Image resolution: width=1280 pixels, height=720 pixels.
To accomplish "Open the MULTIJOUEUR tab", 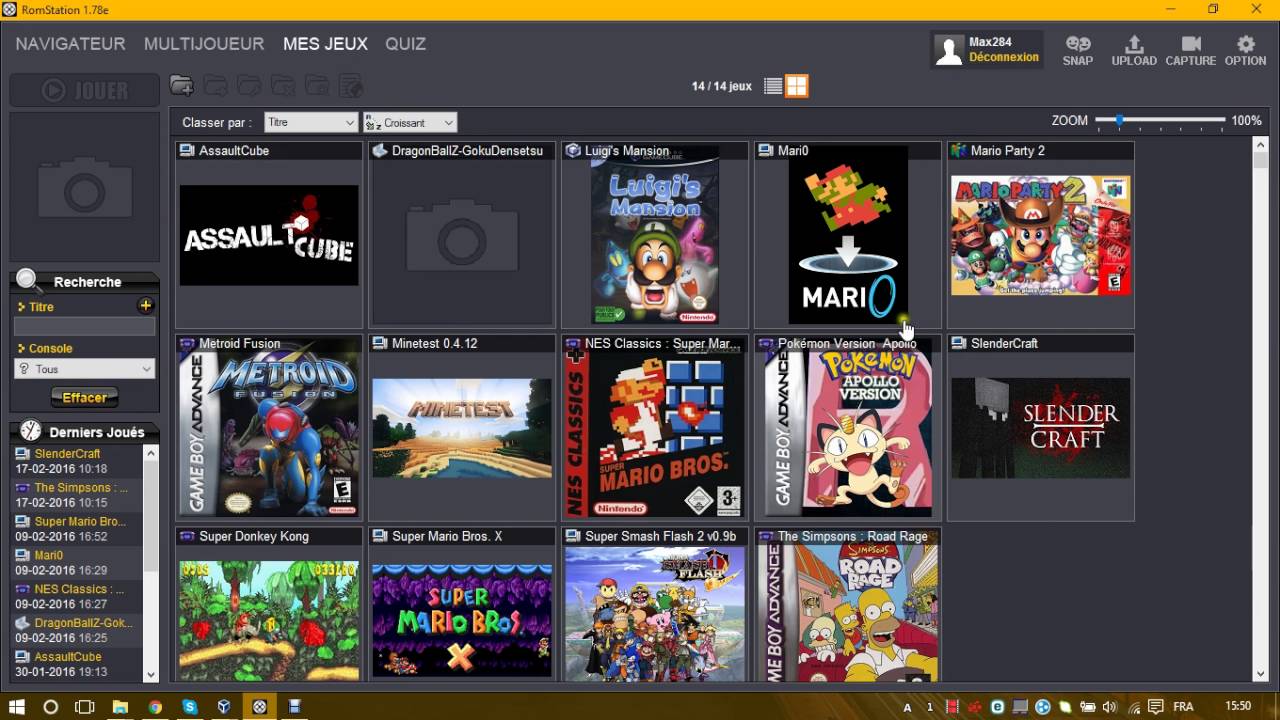I will click(204, 44).
